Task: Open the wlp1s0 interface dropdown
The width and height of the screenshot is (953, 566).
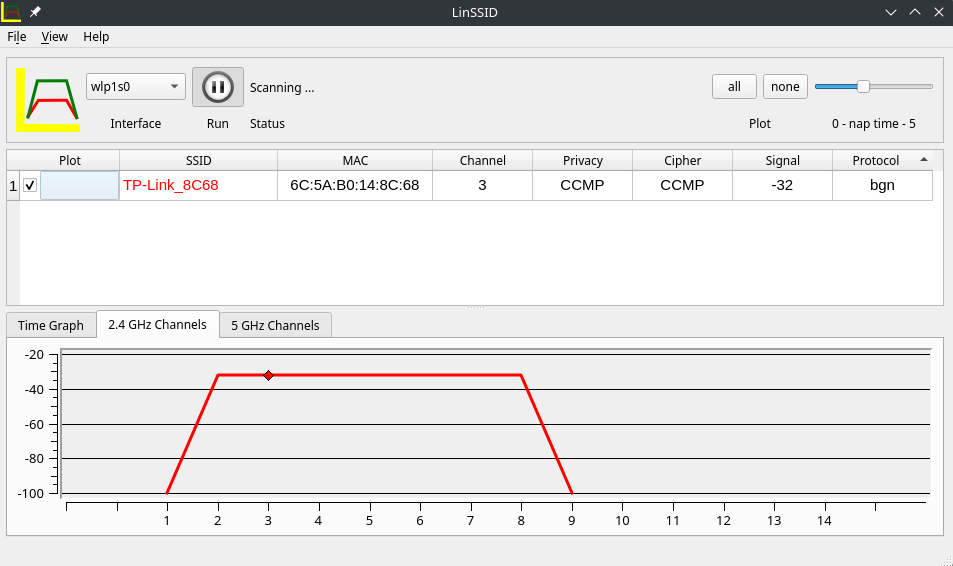Action: click(136, 87)
